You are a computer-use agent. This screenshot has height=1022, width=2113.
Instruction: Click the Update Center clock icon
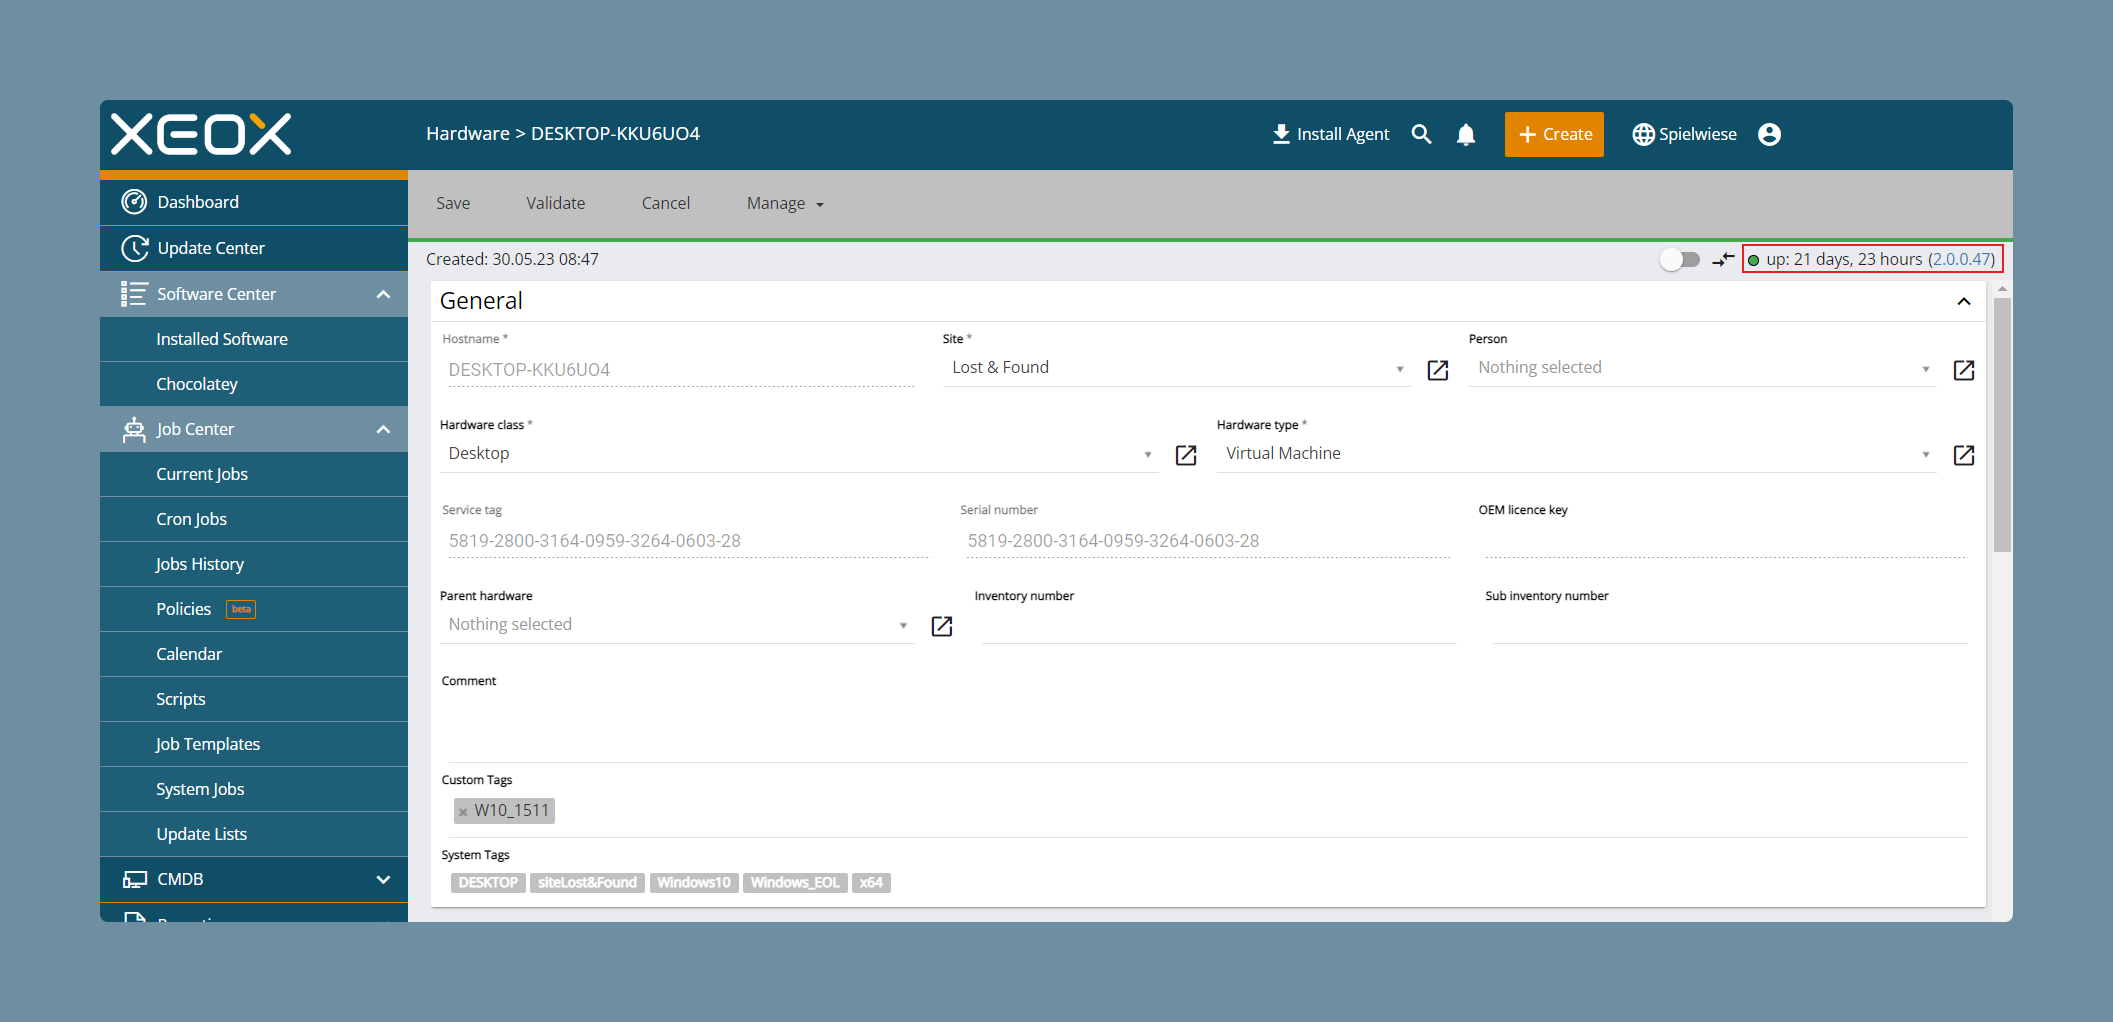[134, 248]
